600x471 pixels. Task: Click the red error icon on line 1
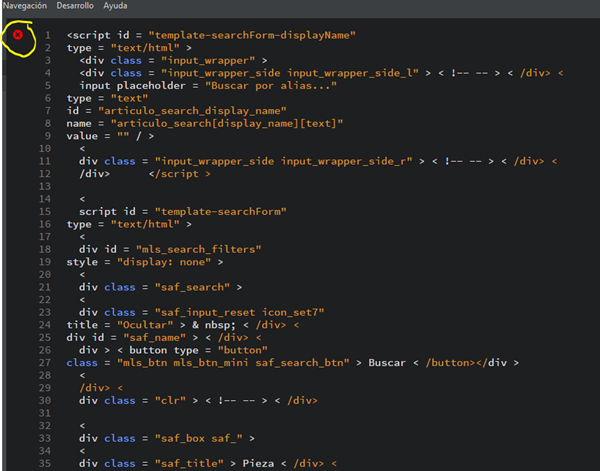click(18, 35)
